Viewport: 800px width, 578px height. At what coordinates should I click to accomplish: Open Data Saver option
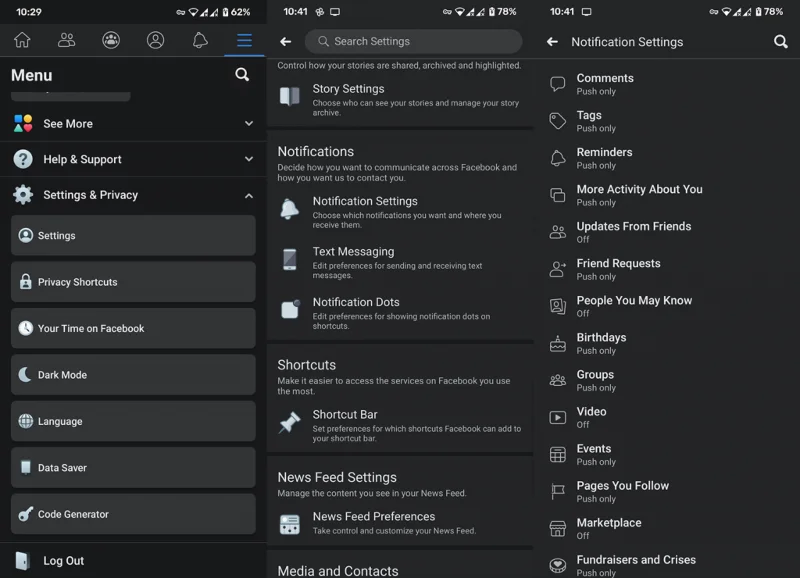pyautogui.click(x=133, y=467)
